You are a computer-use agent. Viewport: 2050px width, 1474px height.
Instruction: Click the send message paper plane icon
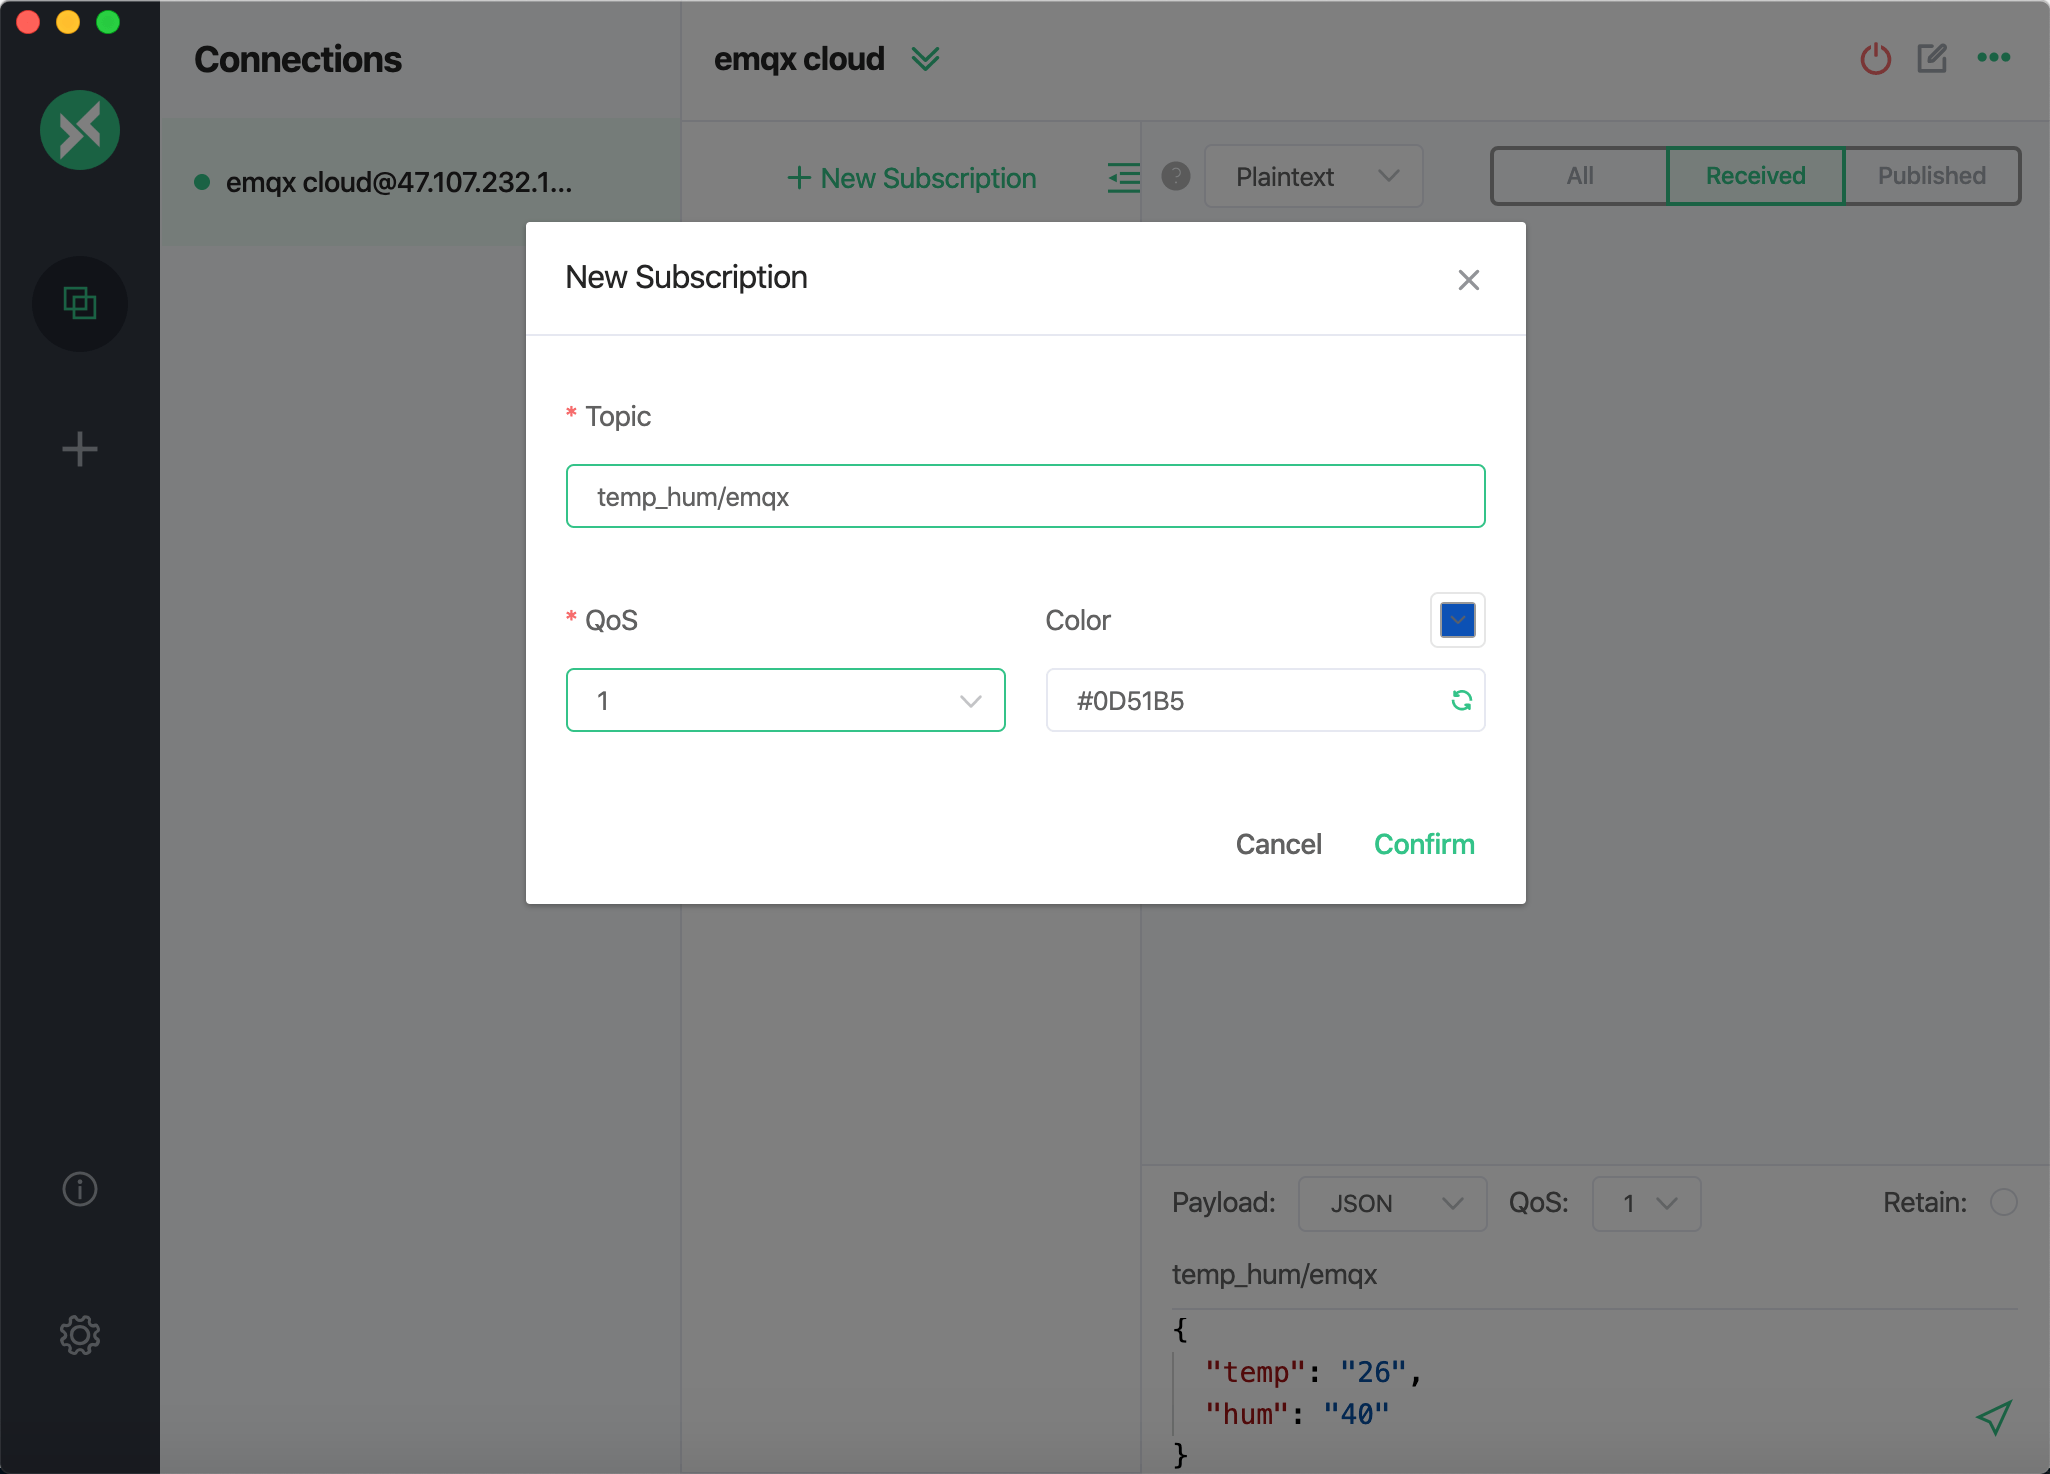[x=1994, y=1417]
